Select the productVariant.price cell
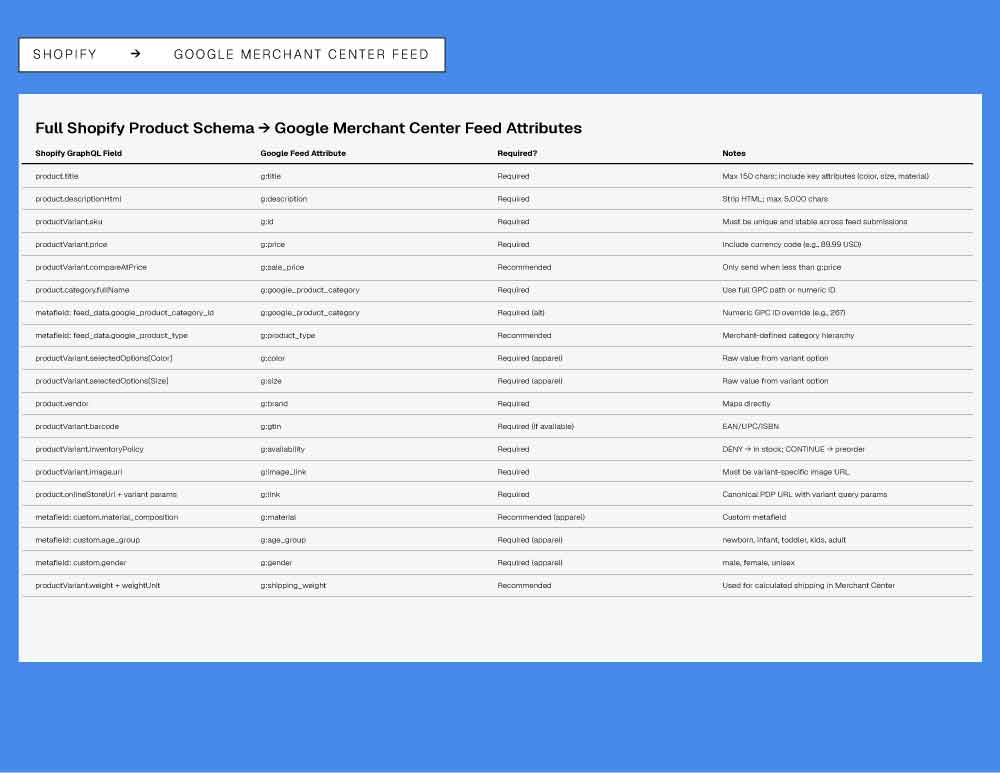The width and height of the screenshot is (1000, 773). tap(71, 244)
